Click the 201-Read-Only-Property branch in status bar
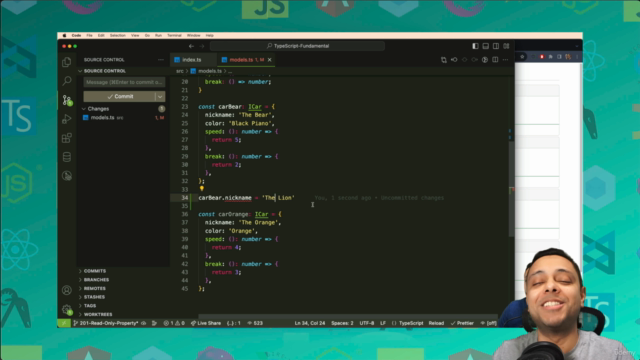The image size is (640, 360). [106, 323]
